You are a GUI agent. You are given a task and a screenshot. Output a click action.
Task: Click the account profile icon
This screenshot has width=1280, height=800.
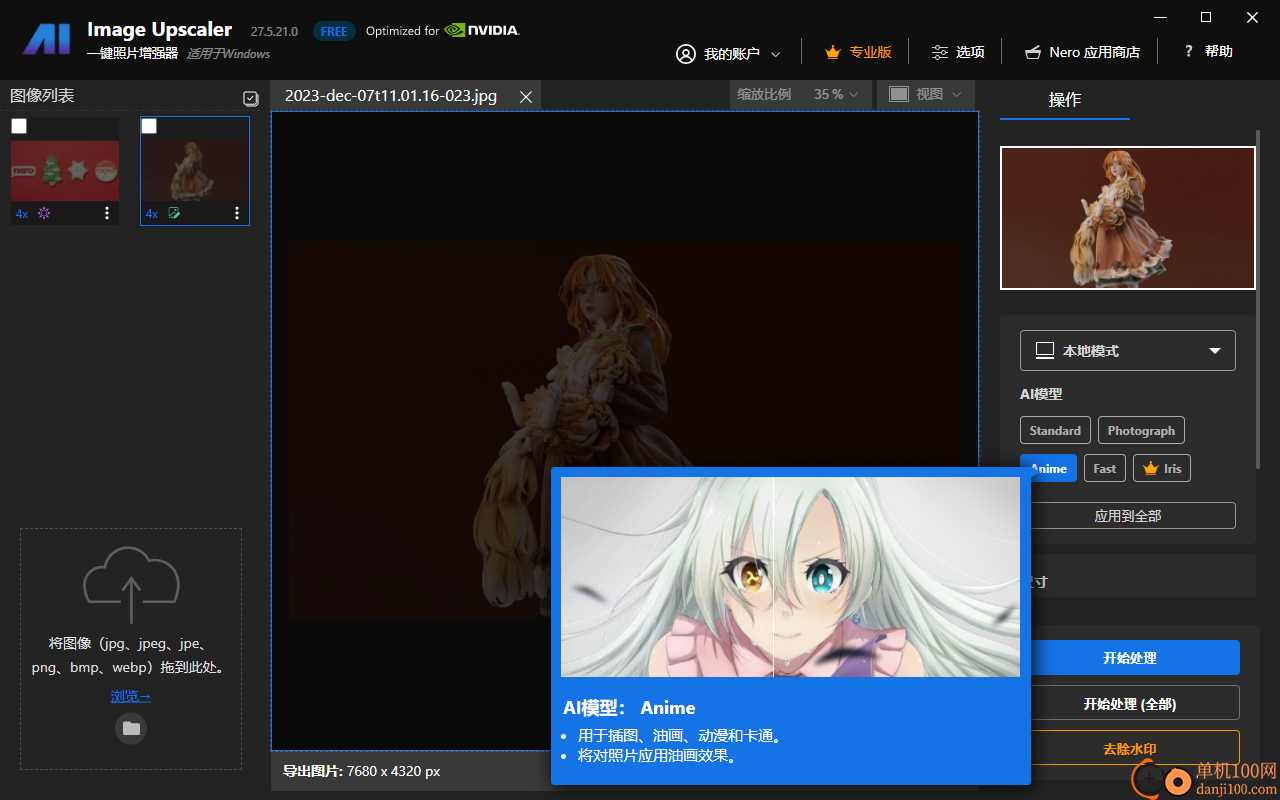[685, 53]
